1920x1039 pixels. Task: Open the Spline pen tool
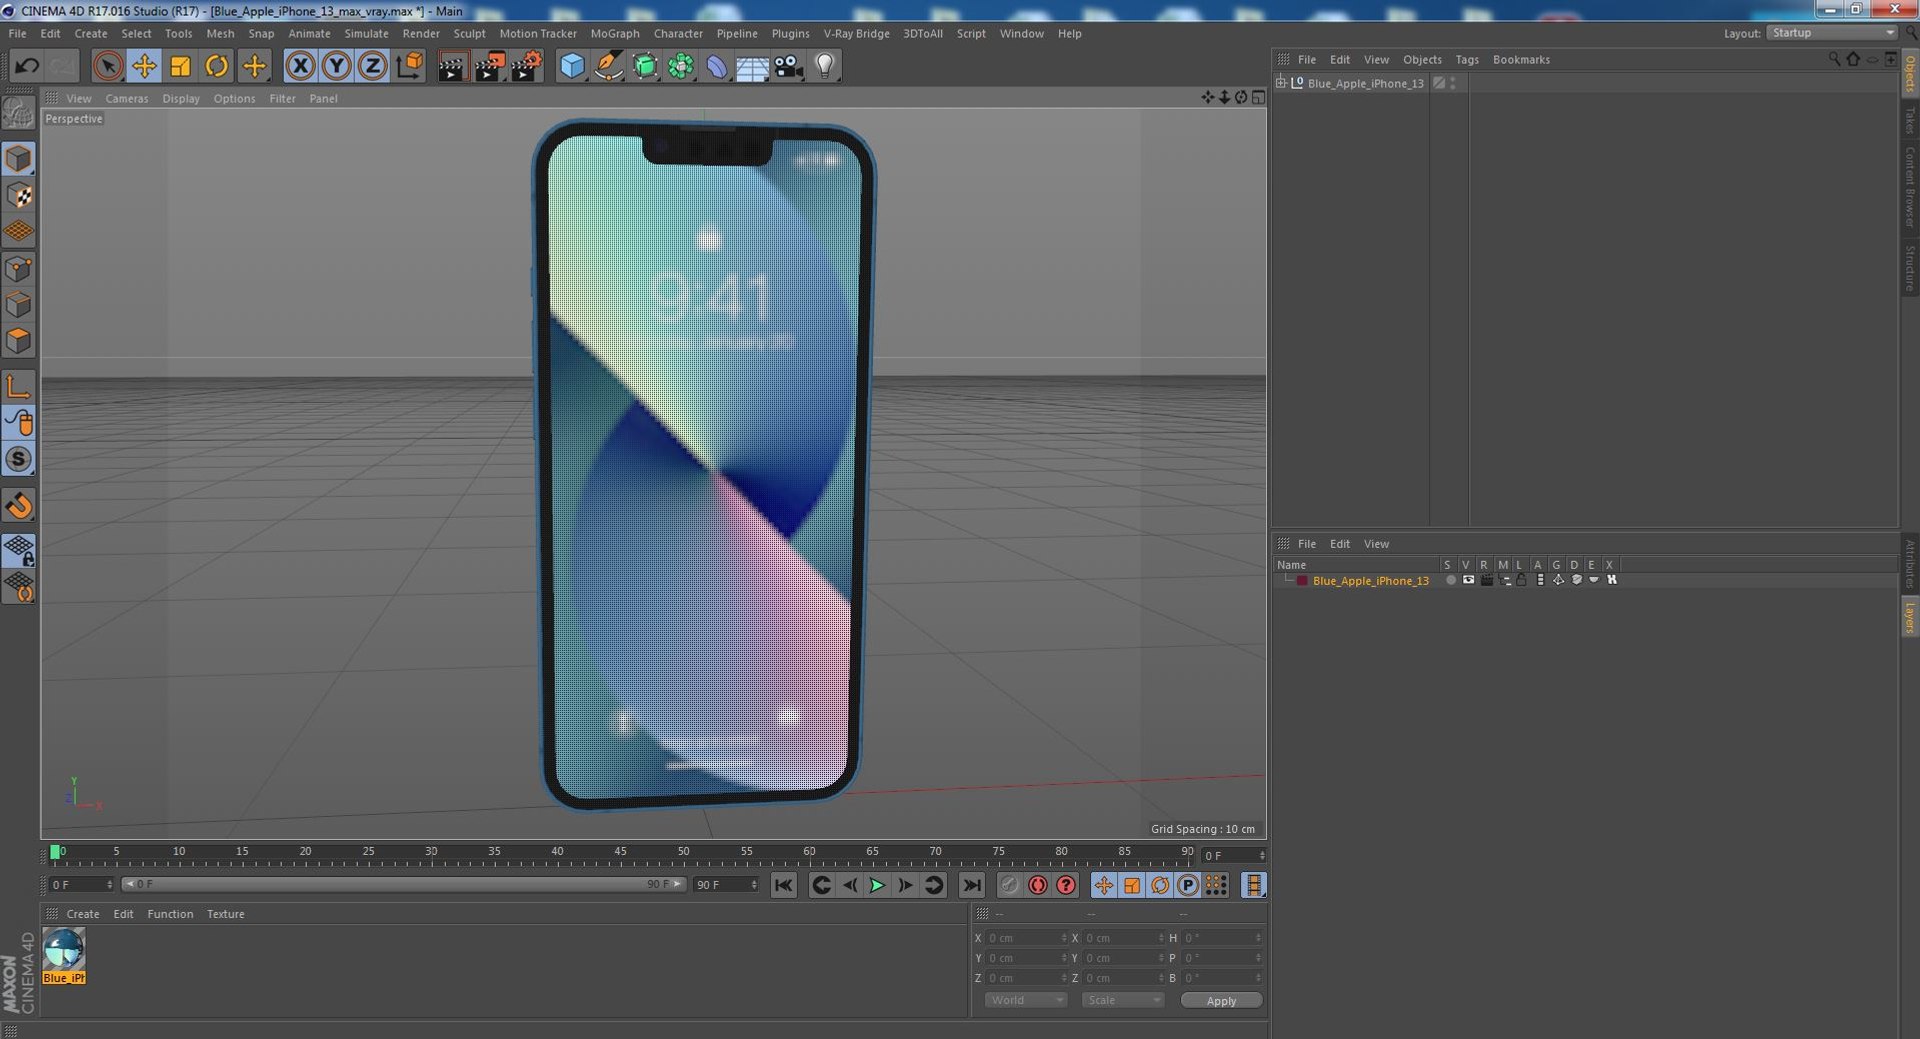tap(608, 66)
